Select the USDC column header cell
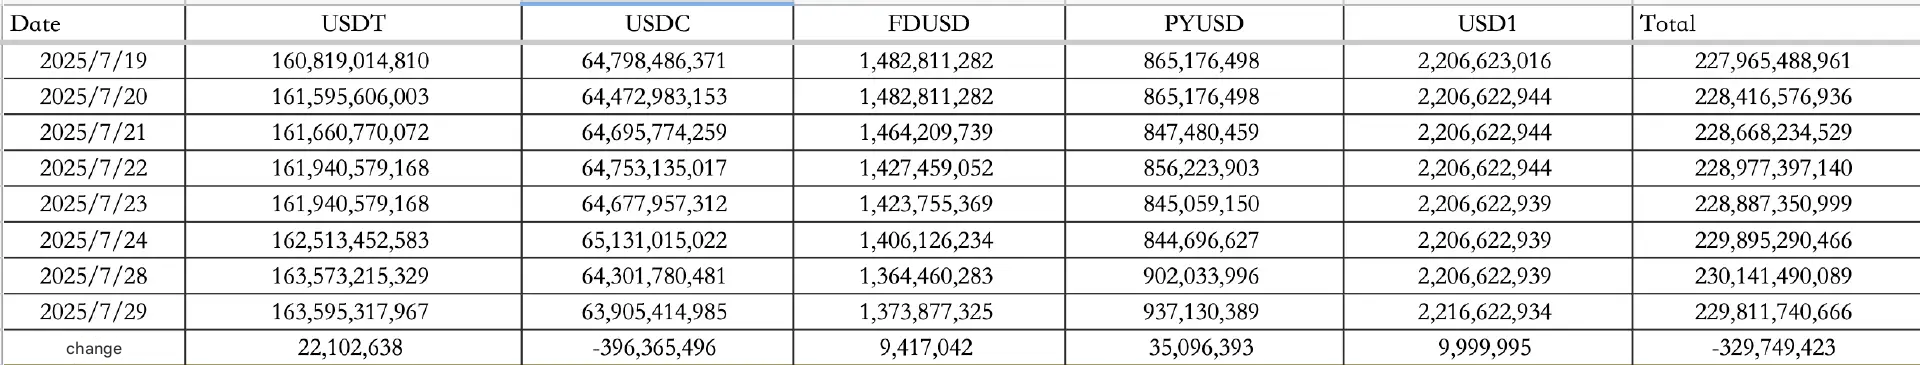 pos(657,23)
